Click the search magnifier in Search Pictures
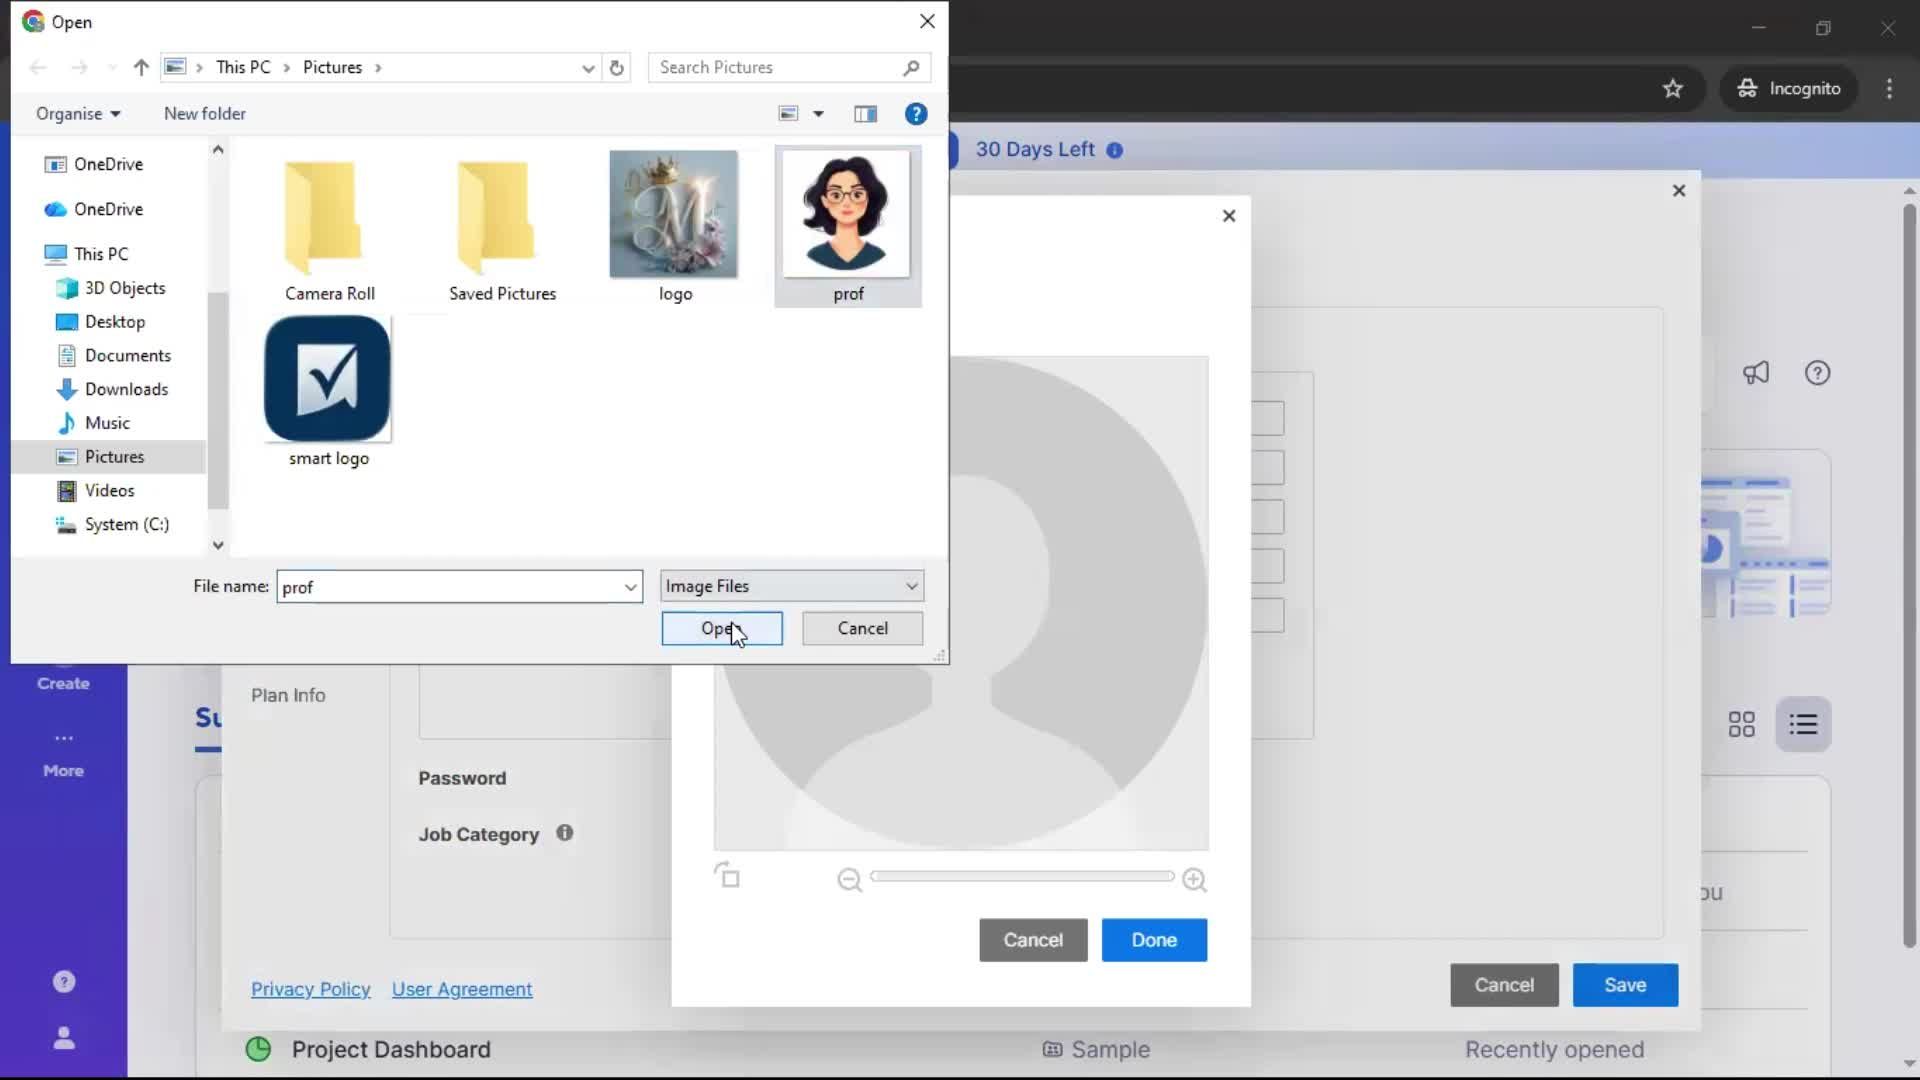 (912, 67)
